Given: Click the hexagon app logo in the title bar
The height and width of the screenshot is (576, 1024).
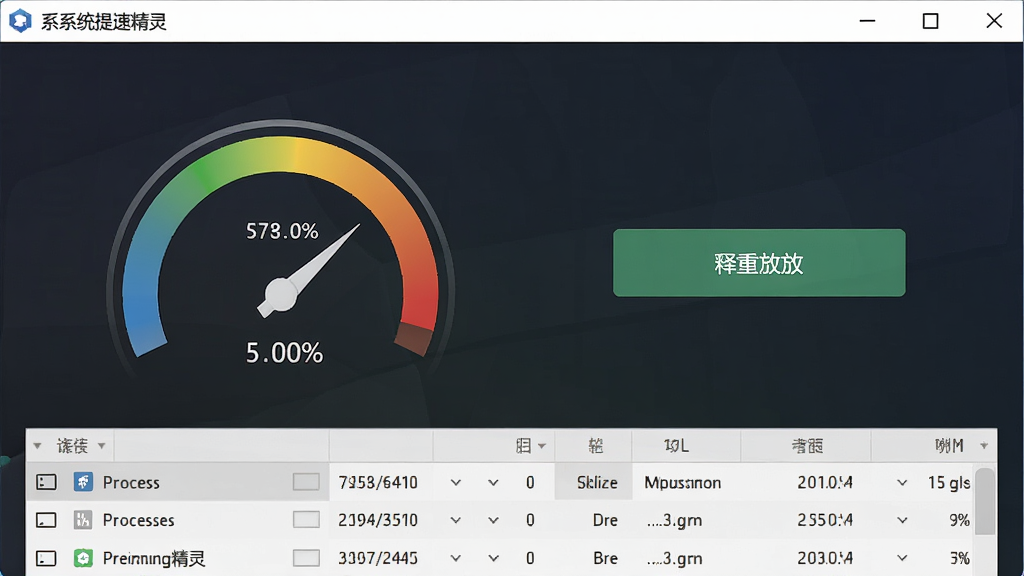Looking at the screenshot, I should (20, 21).
